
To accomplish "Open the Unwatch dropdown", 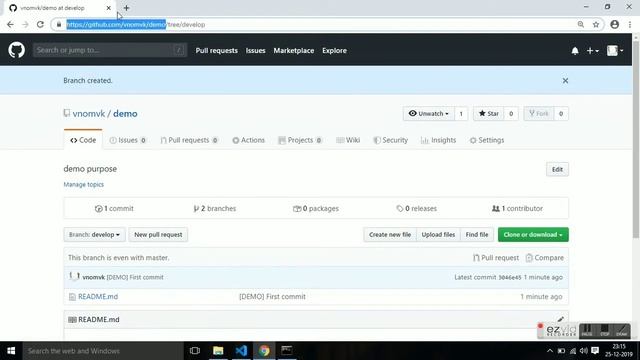I will [429, 113].
